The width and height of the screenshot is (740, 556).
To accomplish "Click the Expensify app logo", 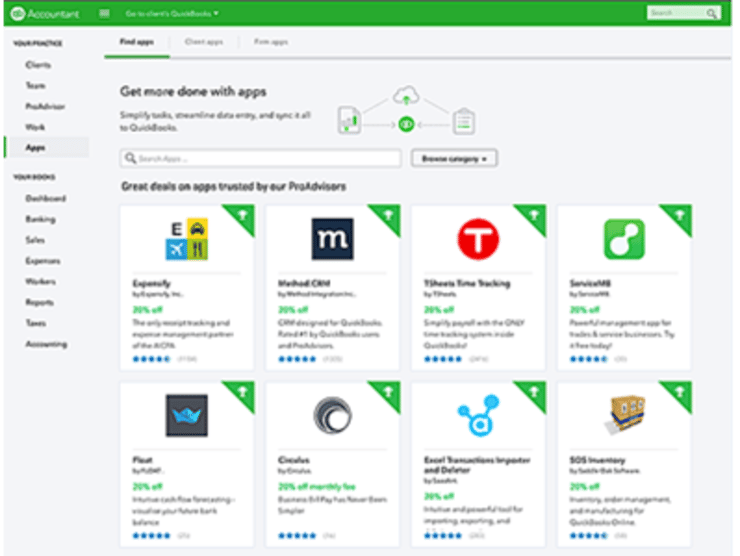I will [x=186, y=239].
